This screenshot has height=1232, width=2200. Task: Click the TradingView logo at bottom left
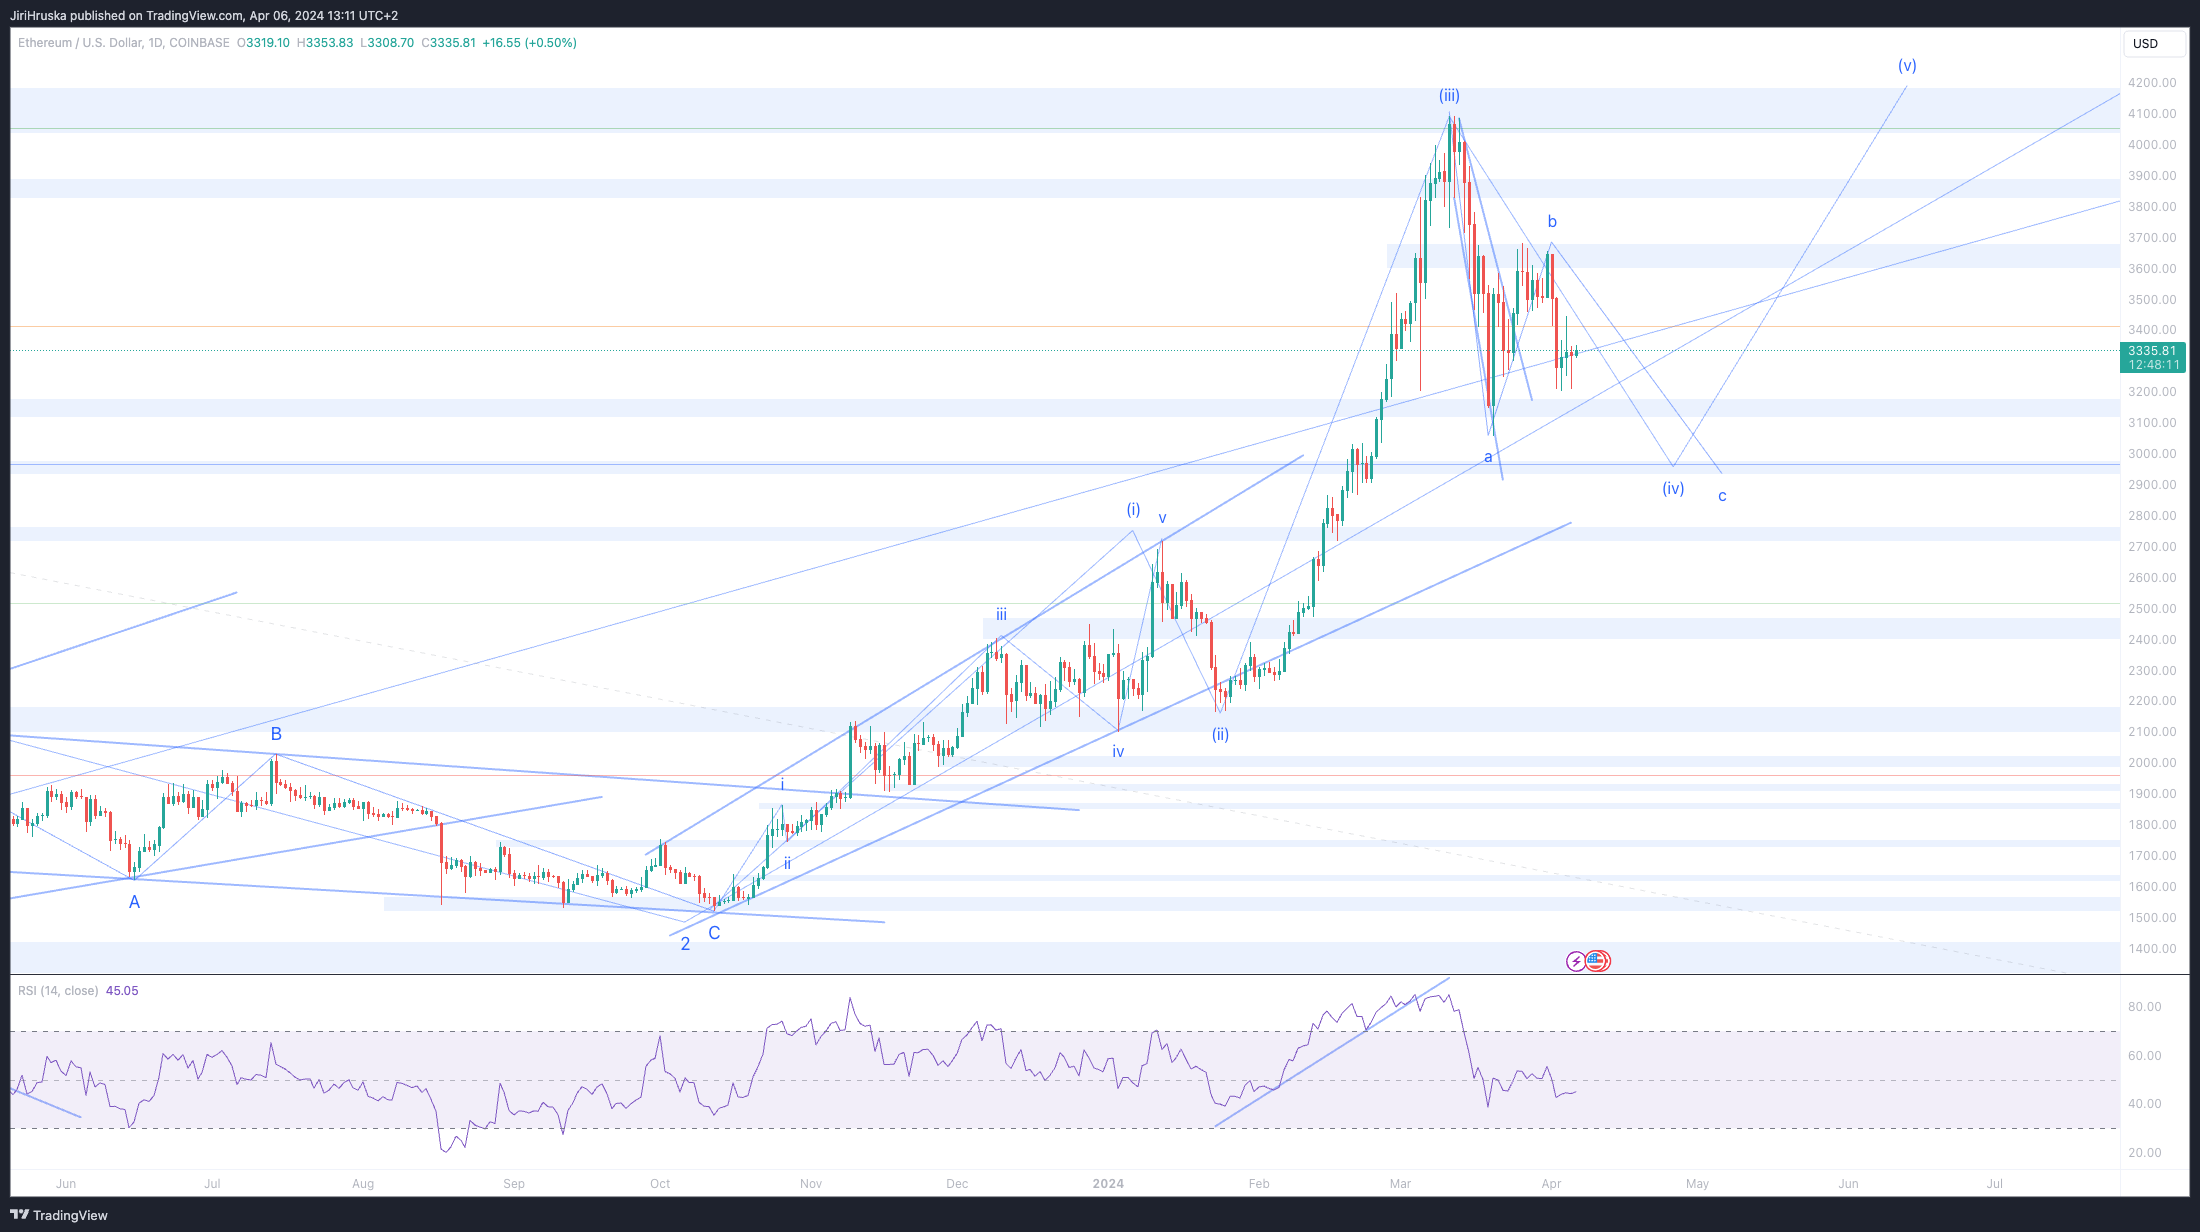(59, 1215)
